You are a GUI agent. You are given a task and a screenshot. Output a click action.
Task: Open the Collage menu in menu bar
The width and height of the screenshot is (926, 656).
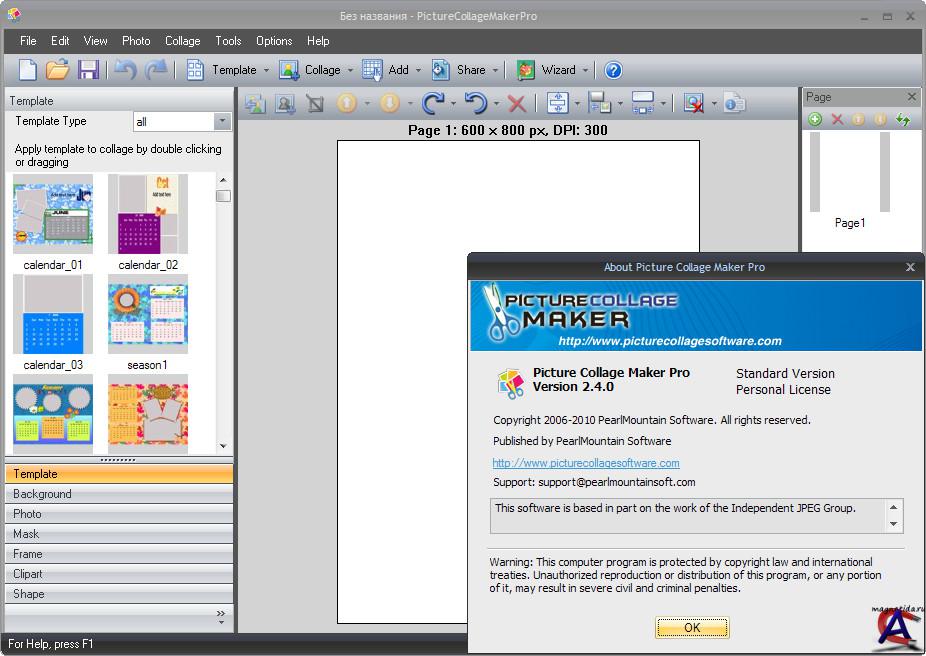click(182, 41)
